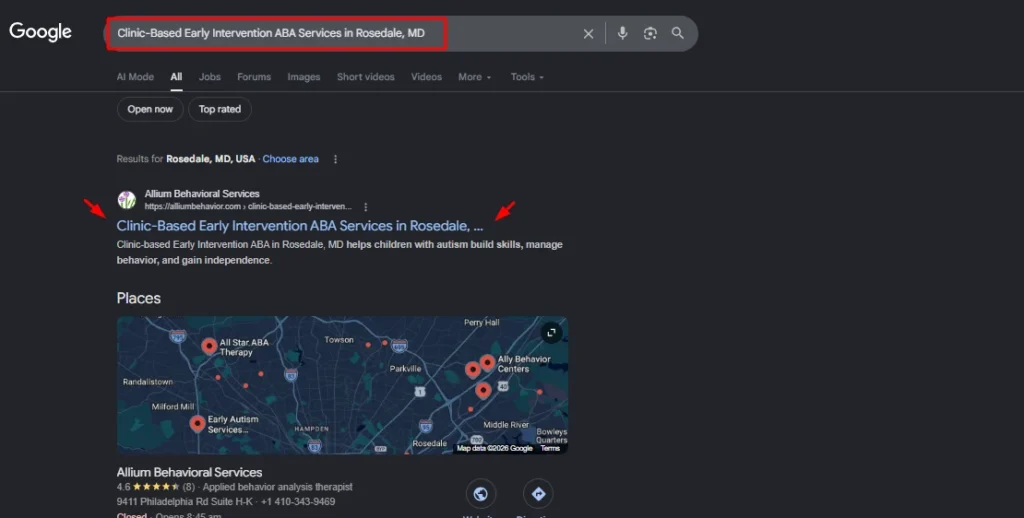Expand the More dropdown
The width and height of the screenshot is (1024, 518).
474,77
